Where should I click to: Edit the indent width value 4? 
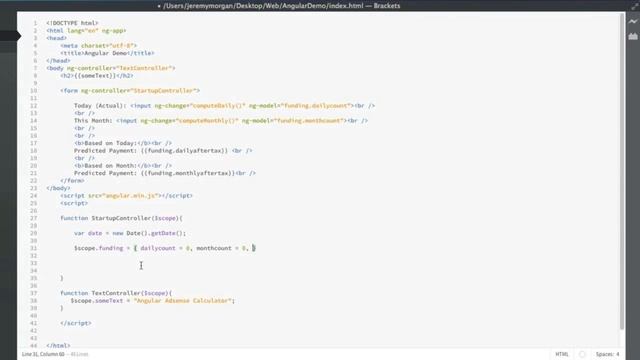[x=618, y=354]
